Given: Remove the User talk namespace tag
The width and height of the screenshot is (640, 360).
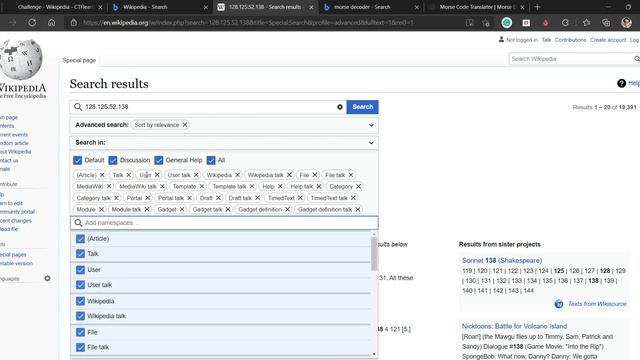Looking at the screenshot, I should (x=196, y=175).
